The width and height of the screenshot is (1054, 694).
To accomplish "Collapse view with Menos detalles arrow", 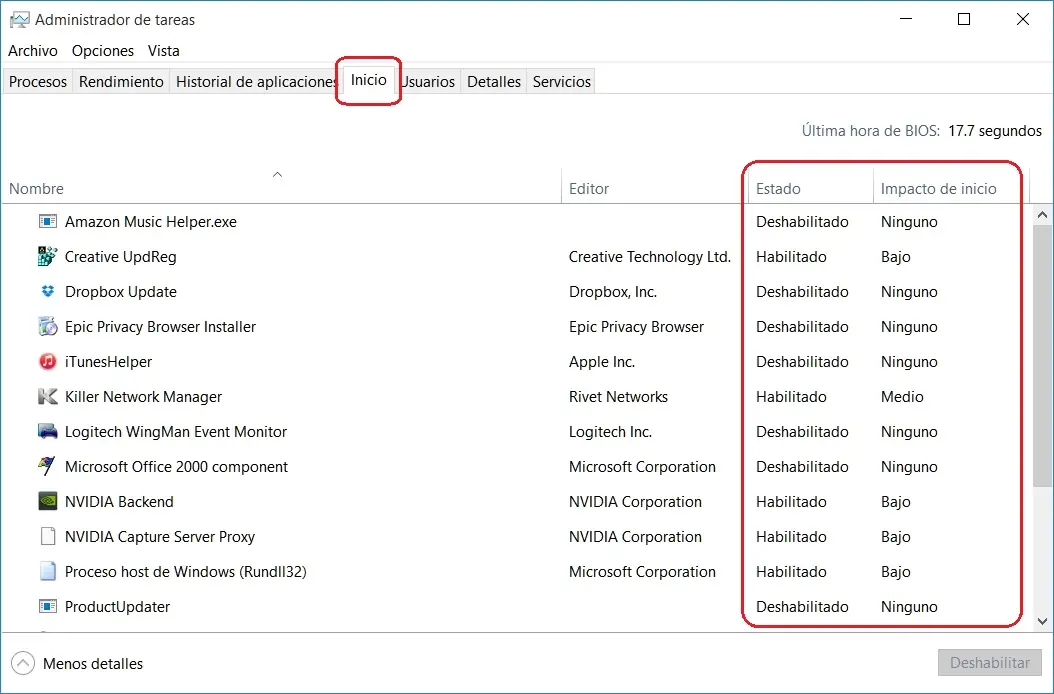I will pos(23,663).
